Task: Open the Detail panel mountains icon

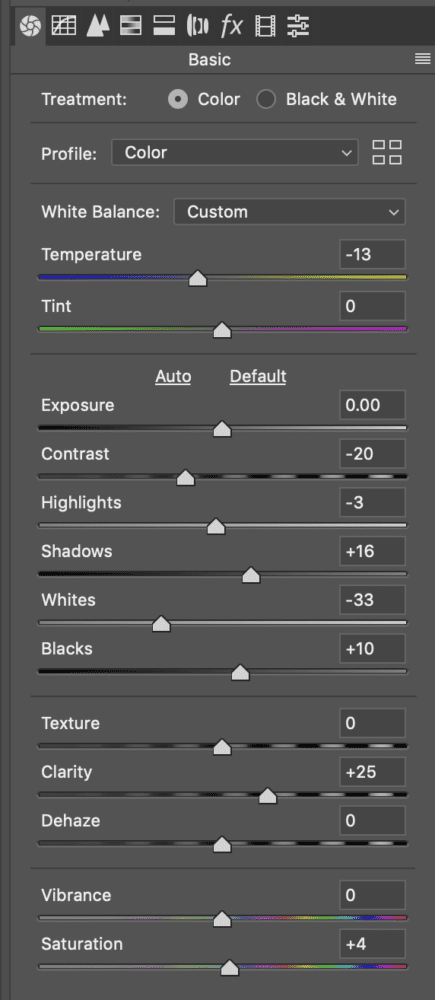Action: point(97,26)
